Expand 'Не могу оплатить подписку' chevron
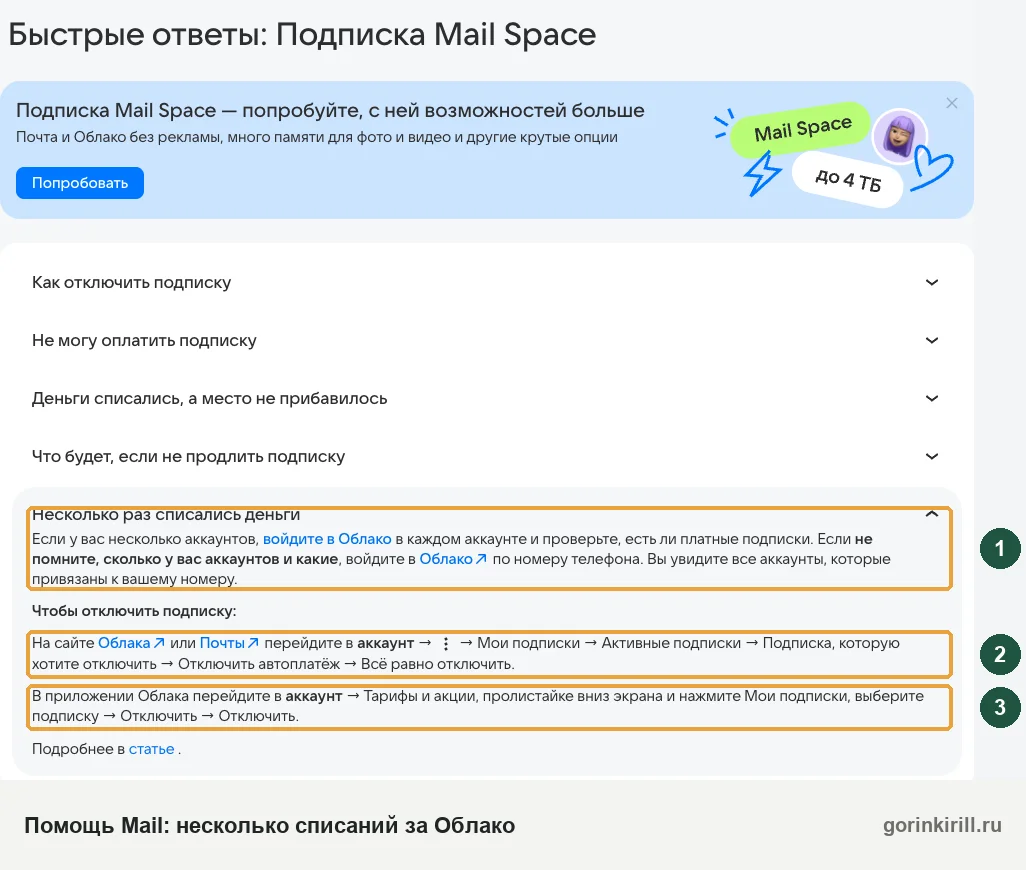The width and height of the screenshot is (1026, 870). [932, 340]
